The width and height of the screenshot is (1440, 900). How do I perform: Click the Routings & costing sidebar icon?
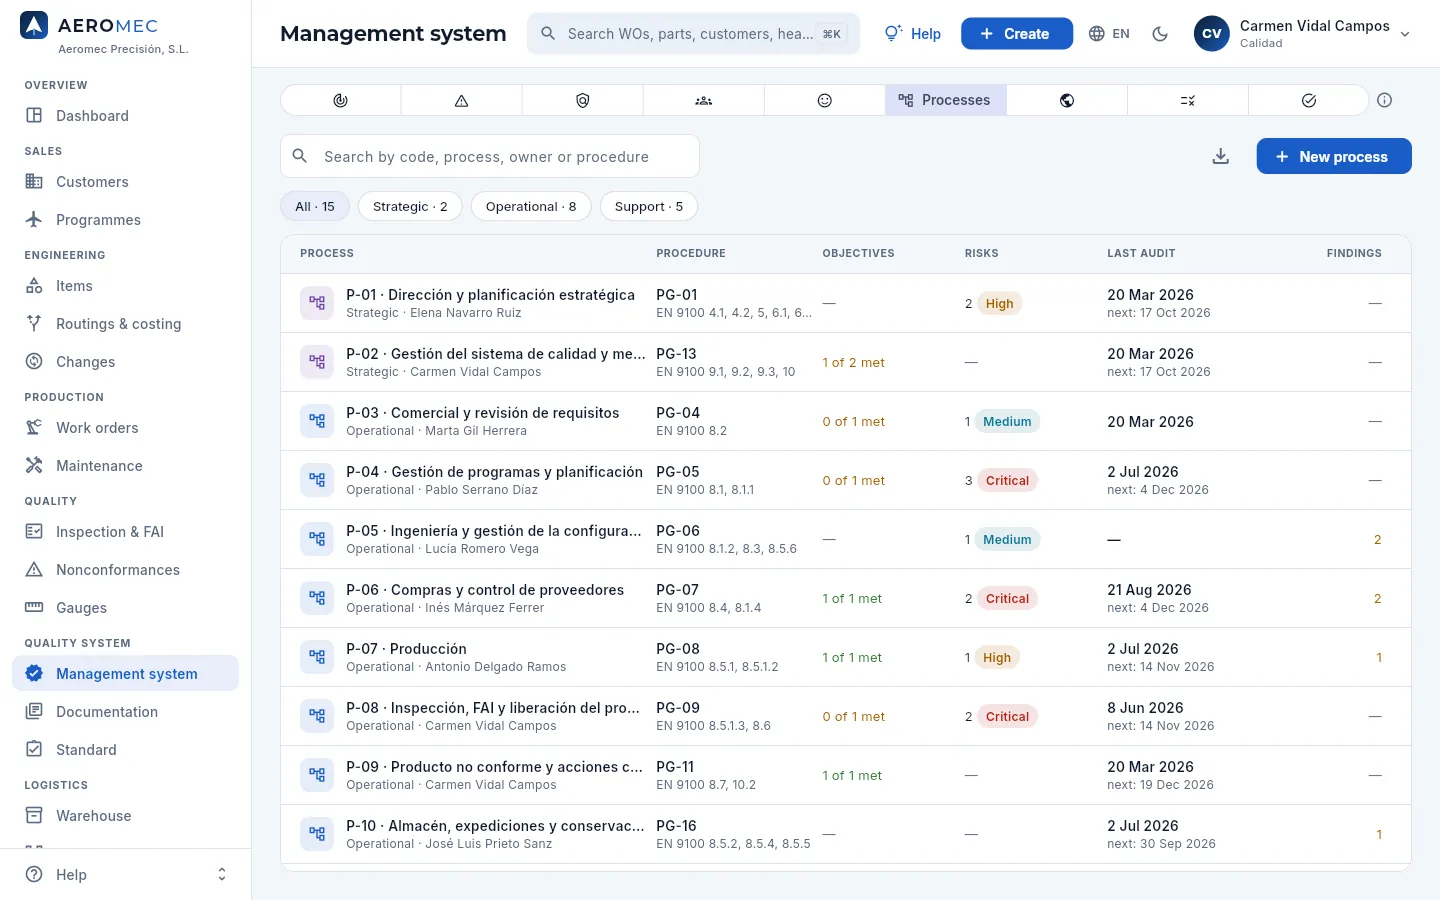(x=34, y=323)
